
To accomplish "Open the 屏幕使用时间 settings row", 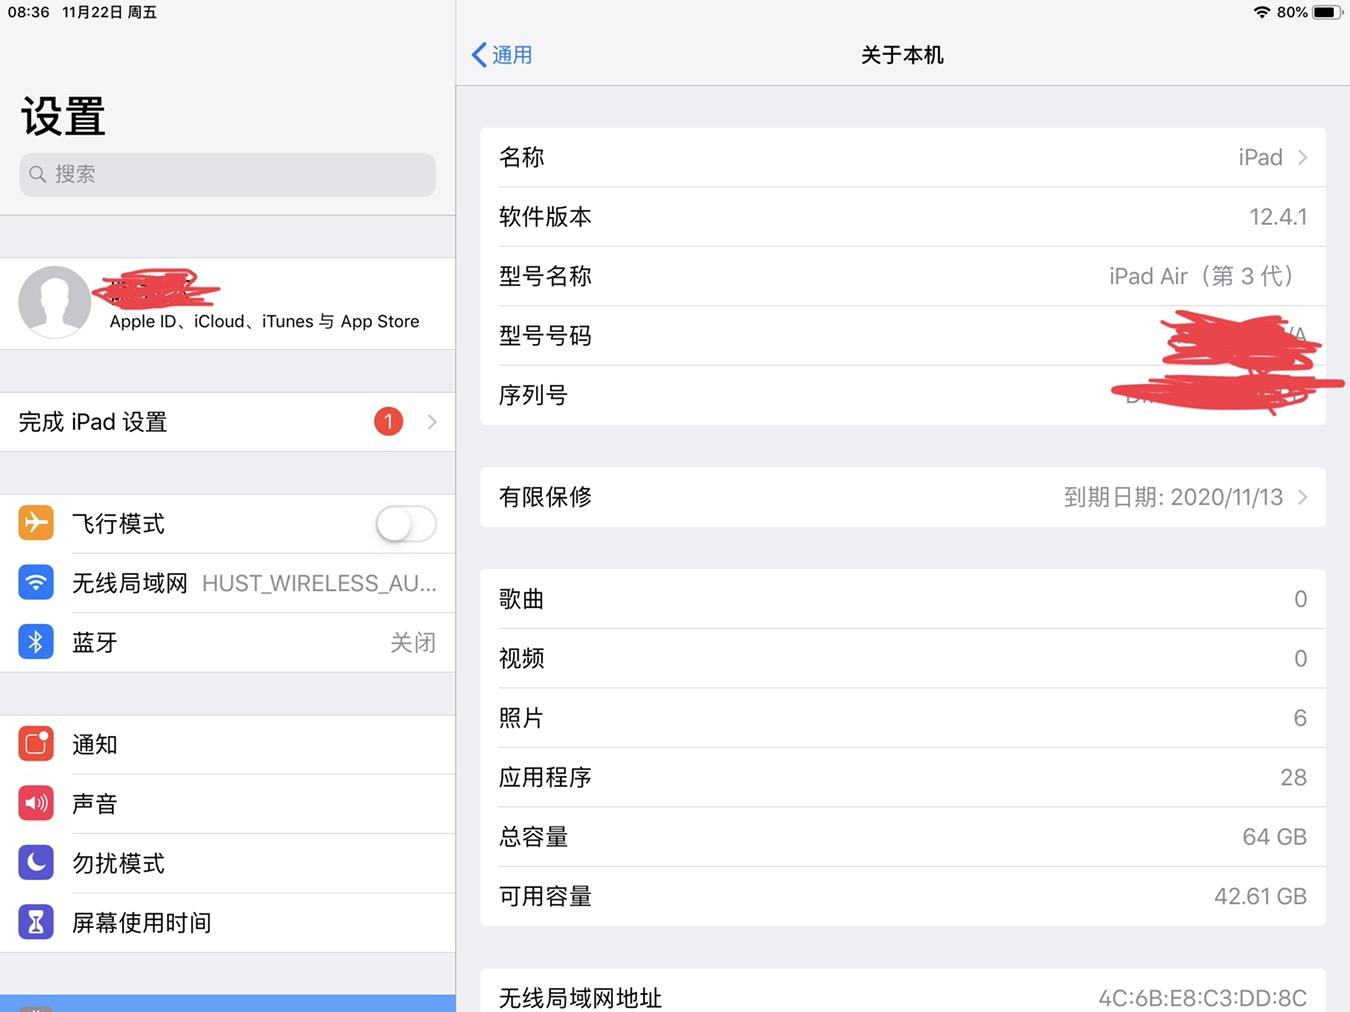I will (228, 922).
